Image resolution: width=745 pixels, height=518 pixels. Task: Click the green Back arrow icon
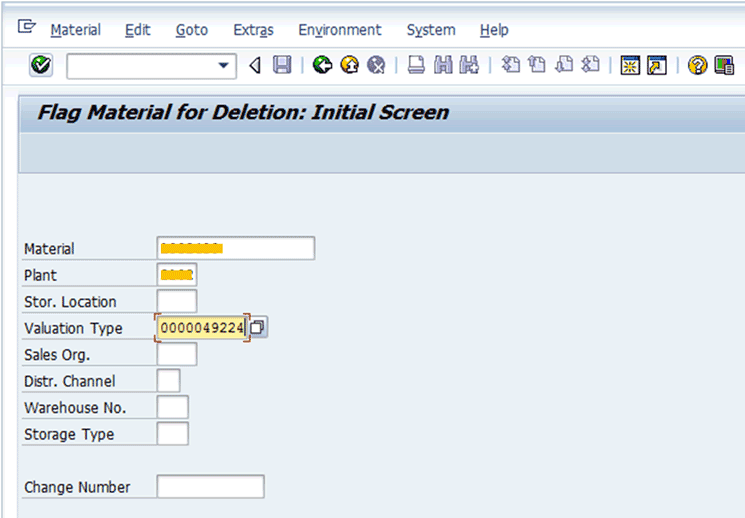tap(322, 65)
